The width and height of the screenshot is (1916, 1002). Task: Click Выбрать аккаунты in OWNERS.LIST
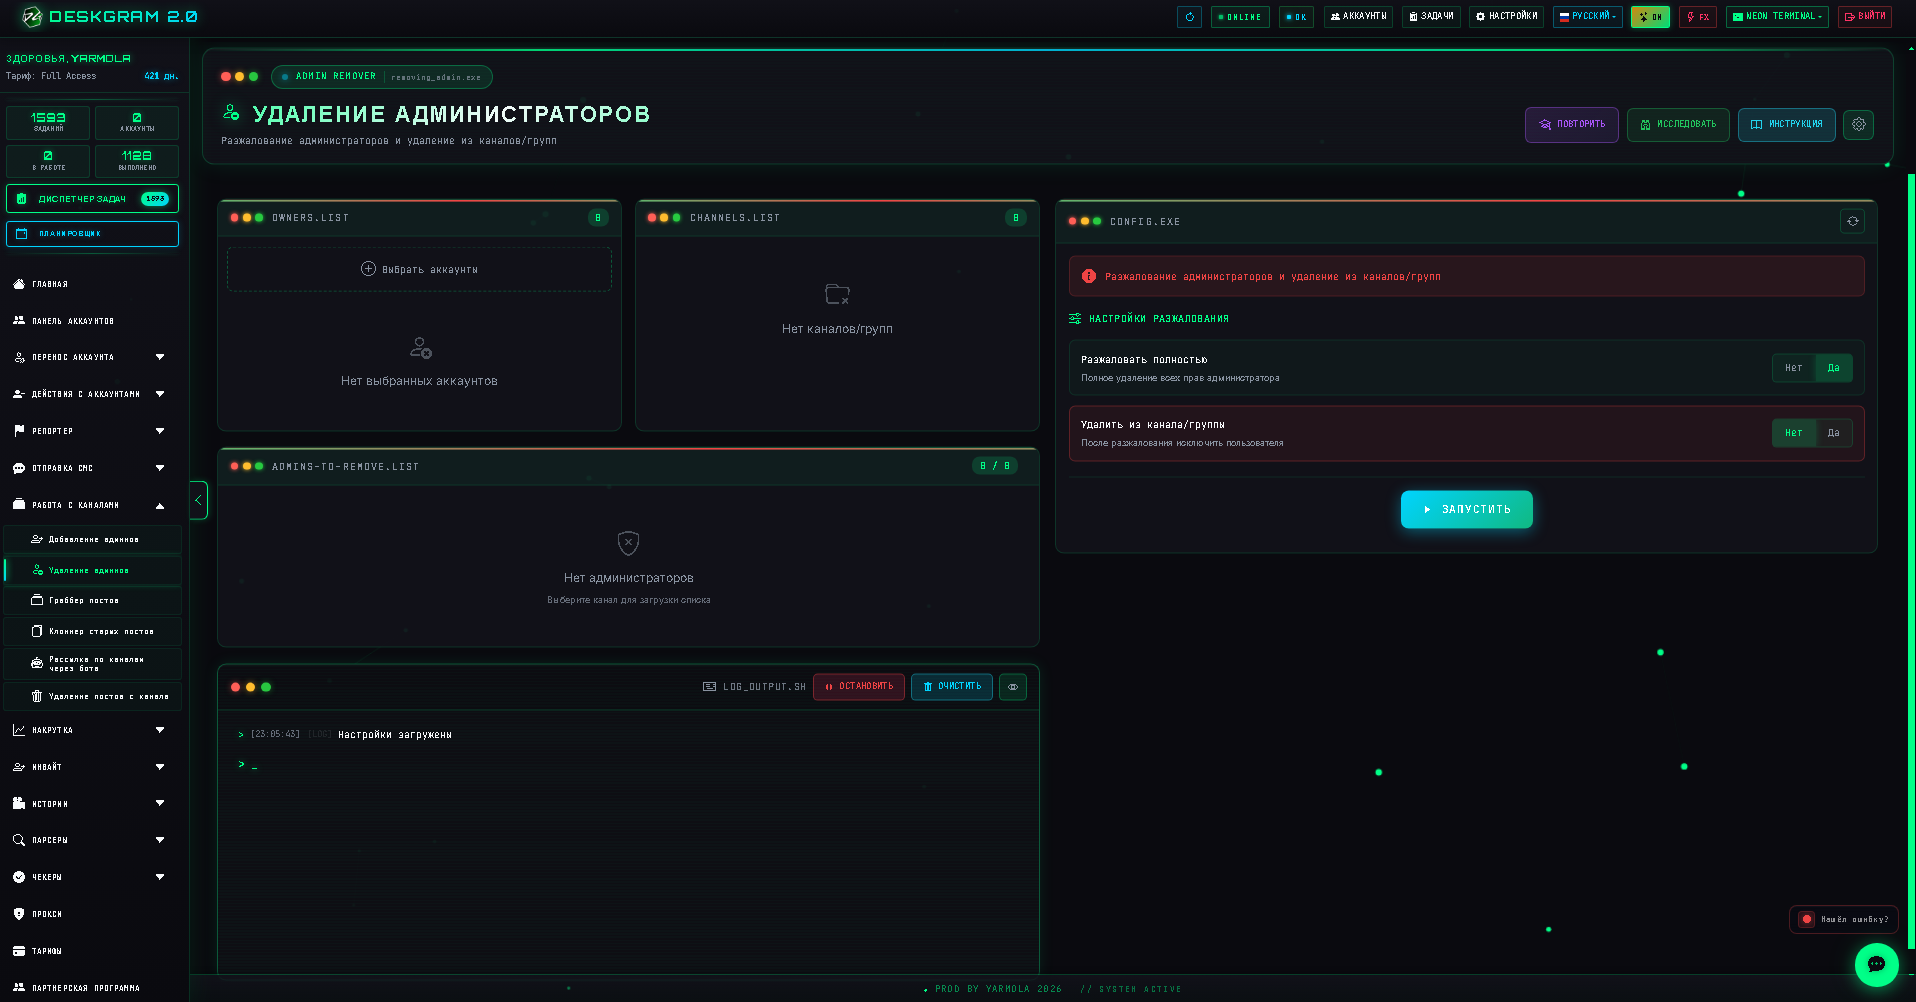point(419,269)
